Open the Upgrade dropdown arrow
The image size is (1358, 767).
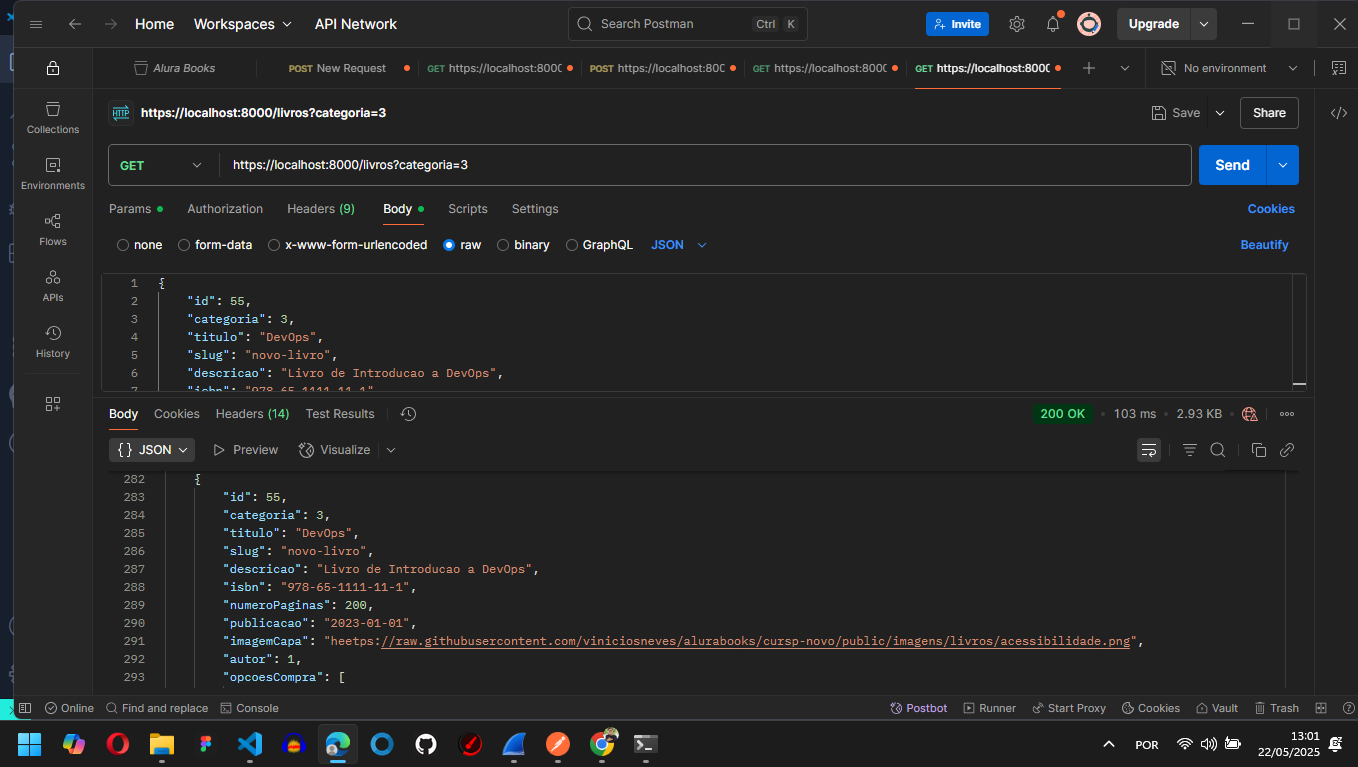click(1204, 24)
